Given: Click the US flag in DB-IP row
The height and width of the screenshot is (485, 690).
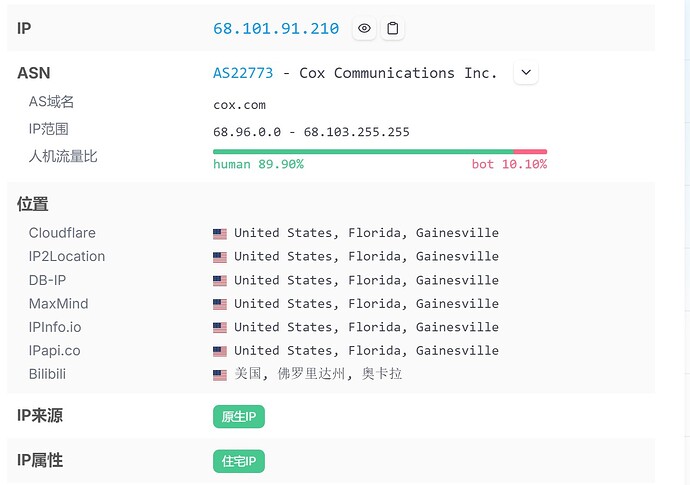Looking at the screenshot, I should point(220,281).
